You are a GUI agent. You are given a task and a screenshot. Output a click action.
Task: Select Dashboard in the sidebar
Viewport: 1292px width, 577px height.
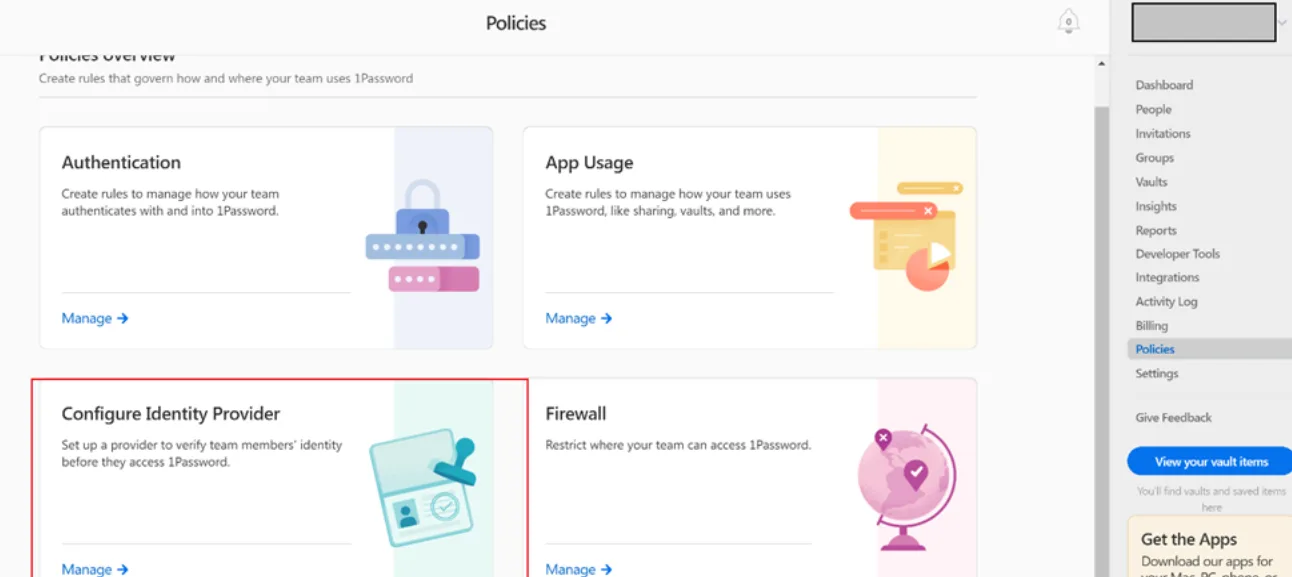tap(1164, 85)
